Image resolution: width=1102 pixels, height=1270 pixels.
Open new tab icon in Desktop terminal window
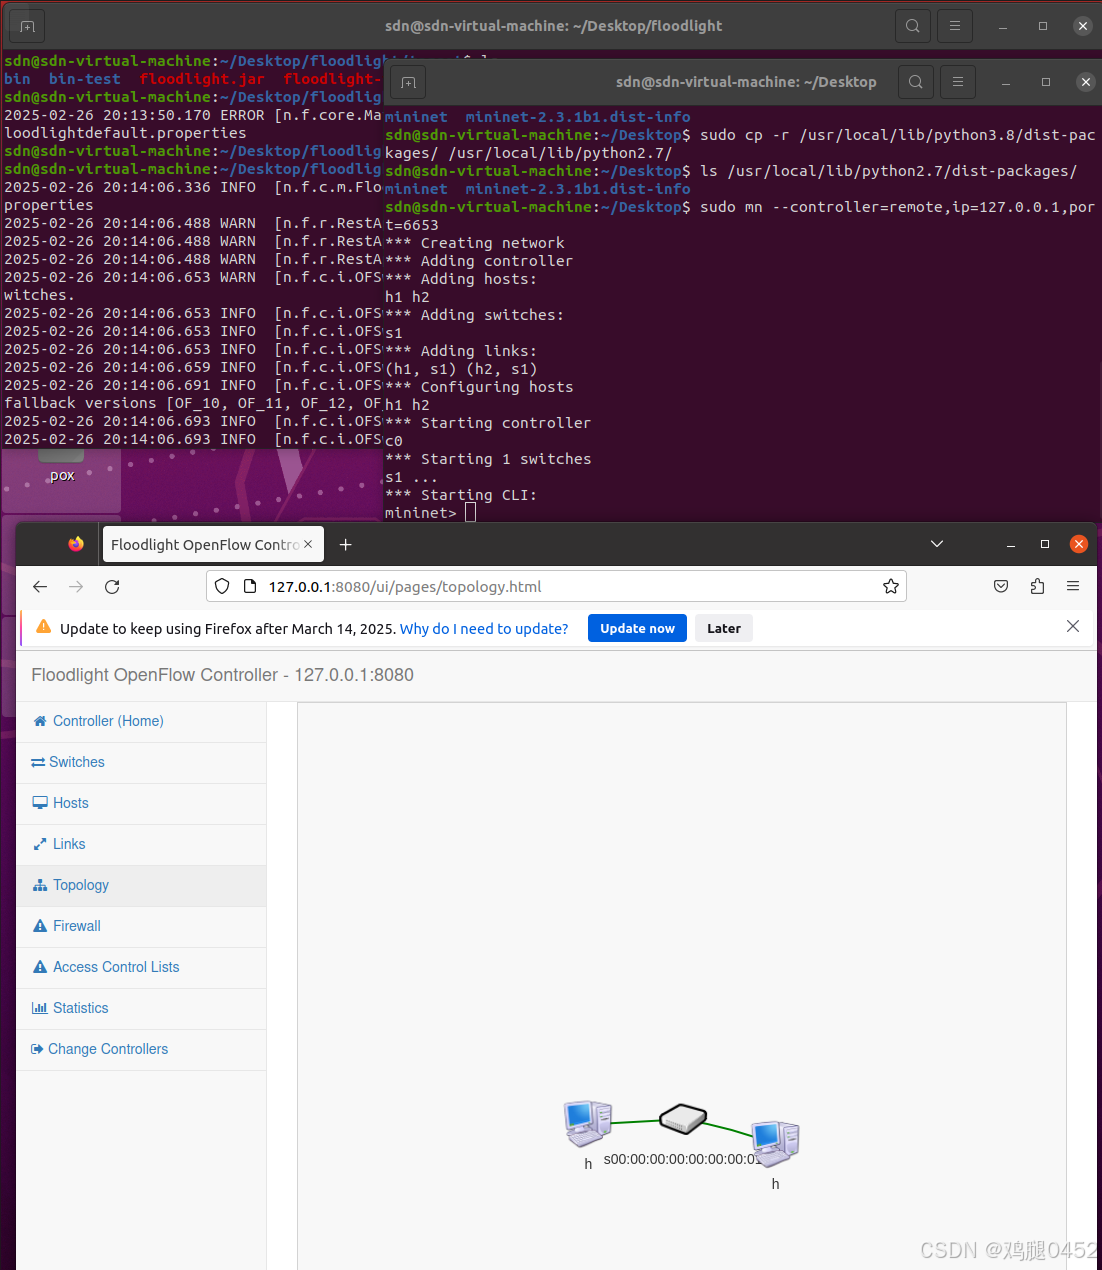pos(408,82)
